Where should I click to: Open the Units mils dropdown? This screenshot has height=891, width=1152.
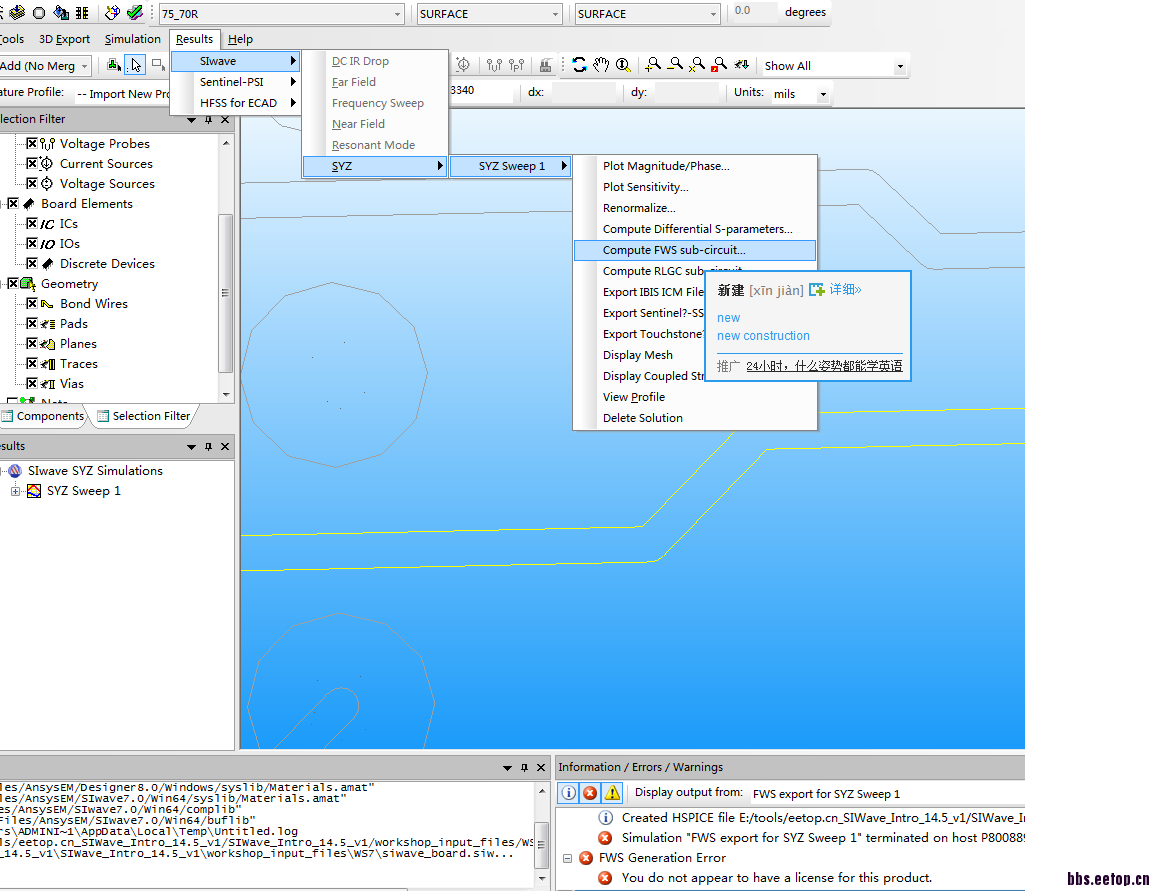pos(823,94)
